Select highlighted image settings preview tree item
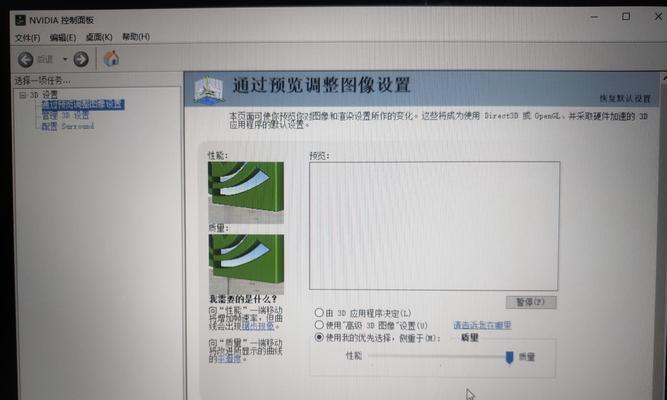667x400 pixels. (x=83, y=105)
